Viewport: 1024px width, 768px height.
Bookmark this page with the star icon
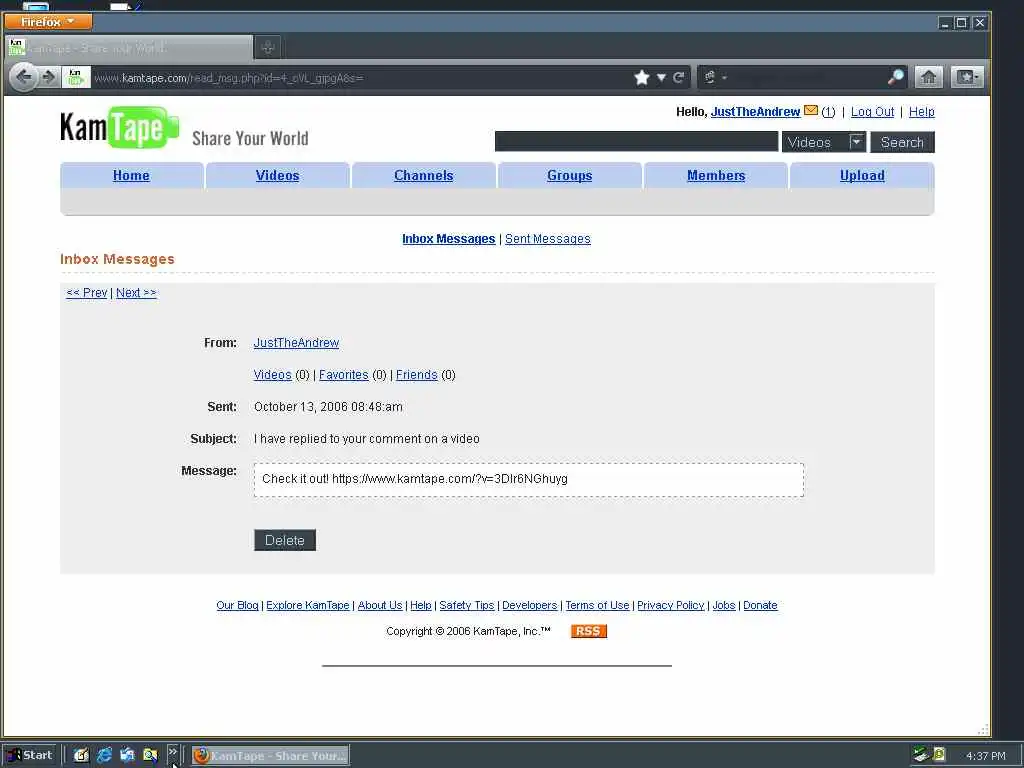click(642, 78)
